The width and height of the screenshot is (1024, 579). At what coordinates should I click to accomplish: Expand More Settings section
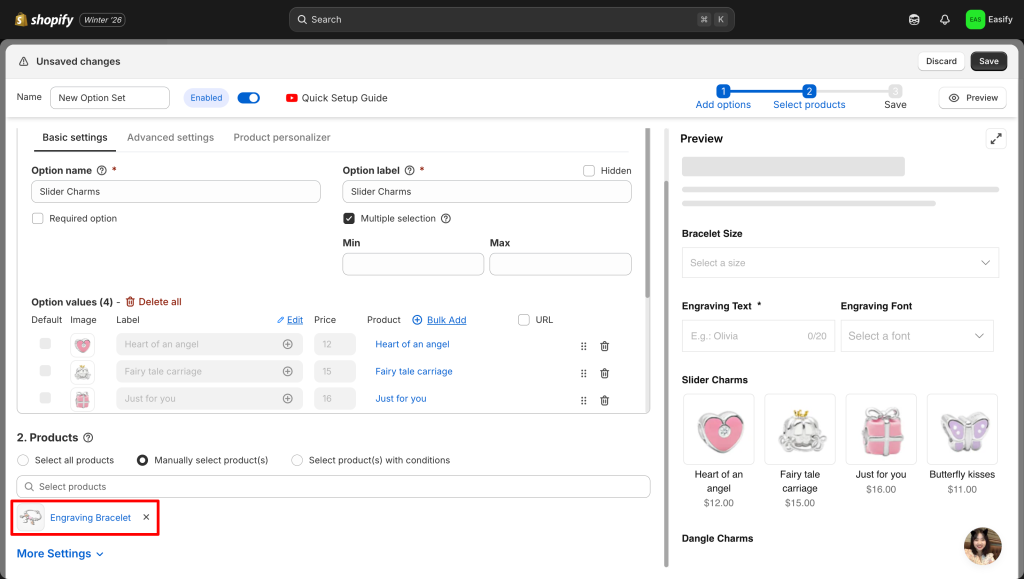[x=60, y=554]
